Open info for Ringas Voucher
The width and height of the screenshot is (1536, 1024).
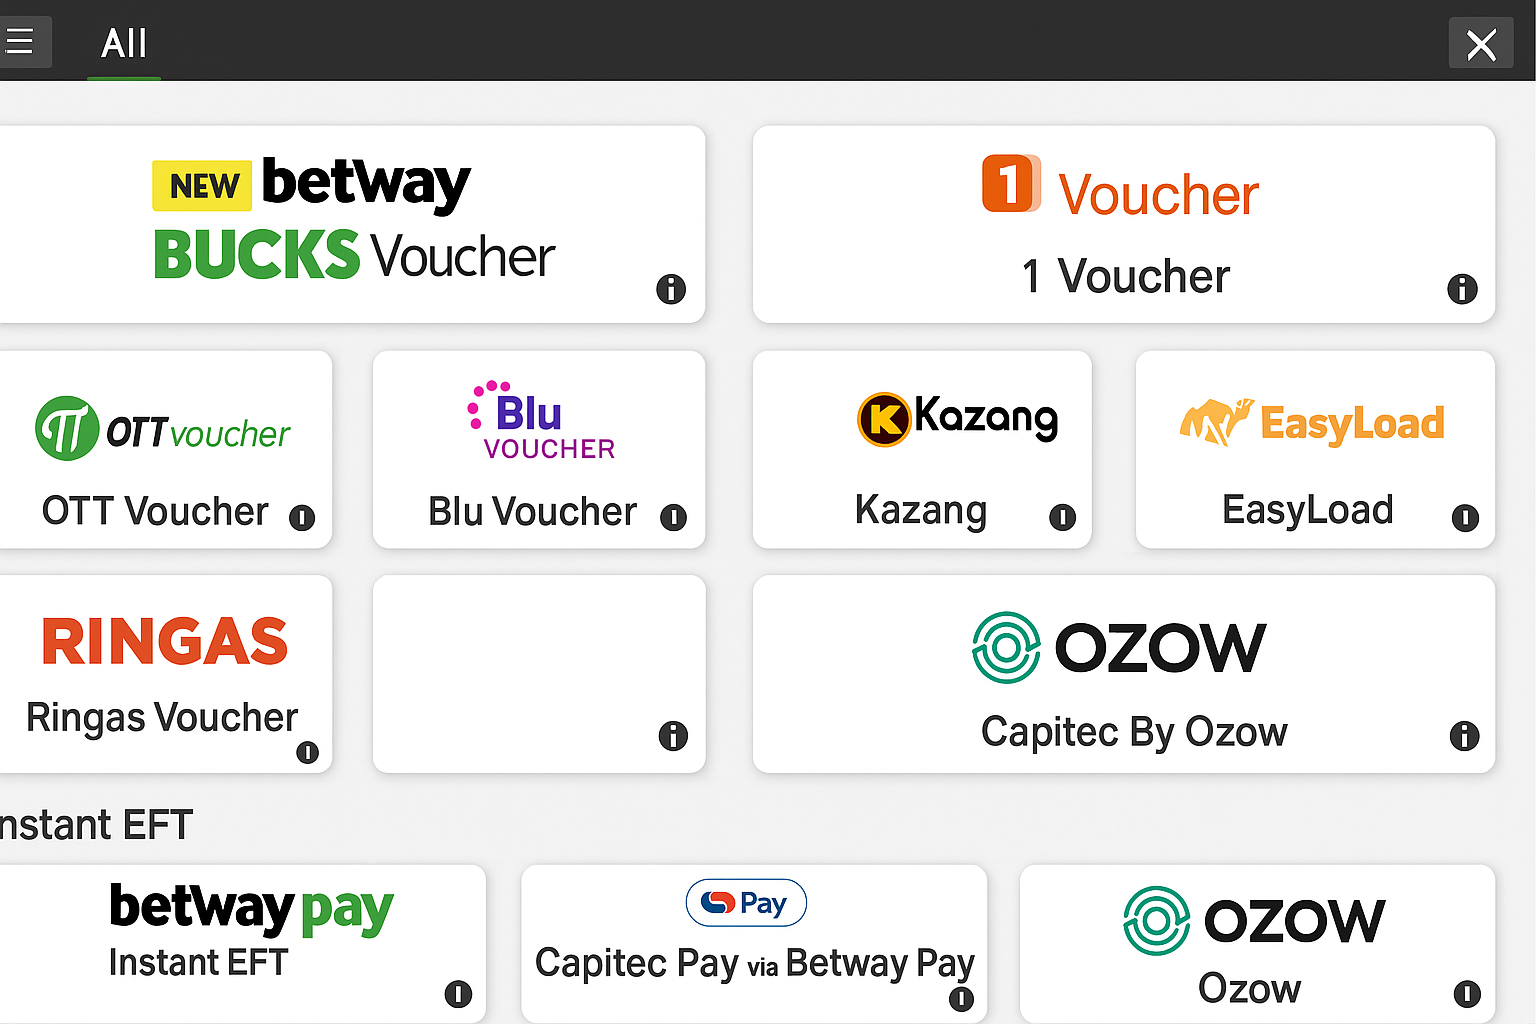click(x=308, y=752)
